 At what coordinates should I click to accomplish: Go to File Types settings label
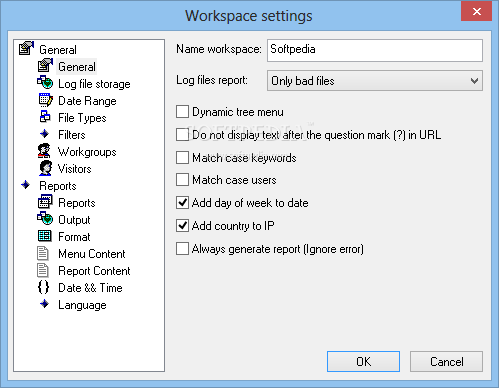point(82,118)
